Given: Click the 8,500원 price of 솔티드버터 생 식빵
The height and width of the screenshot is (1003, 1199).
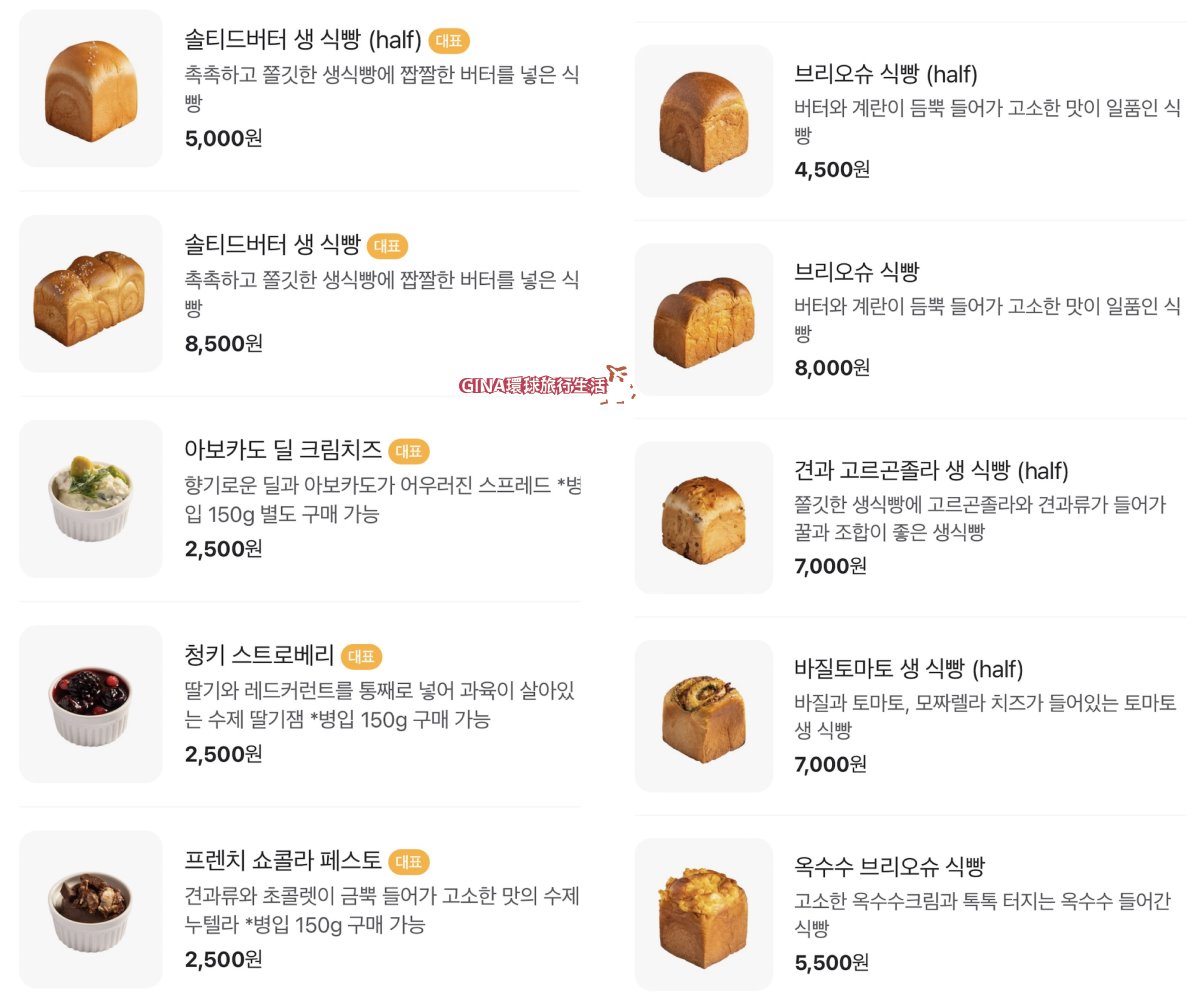Looking at the screenshot, I should 225,344.
